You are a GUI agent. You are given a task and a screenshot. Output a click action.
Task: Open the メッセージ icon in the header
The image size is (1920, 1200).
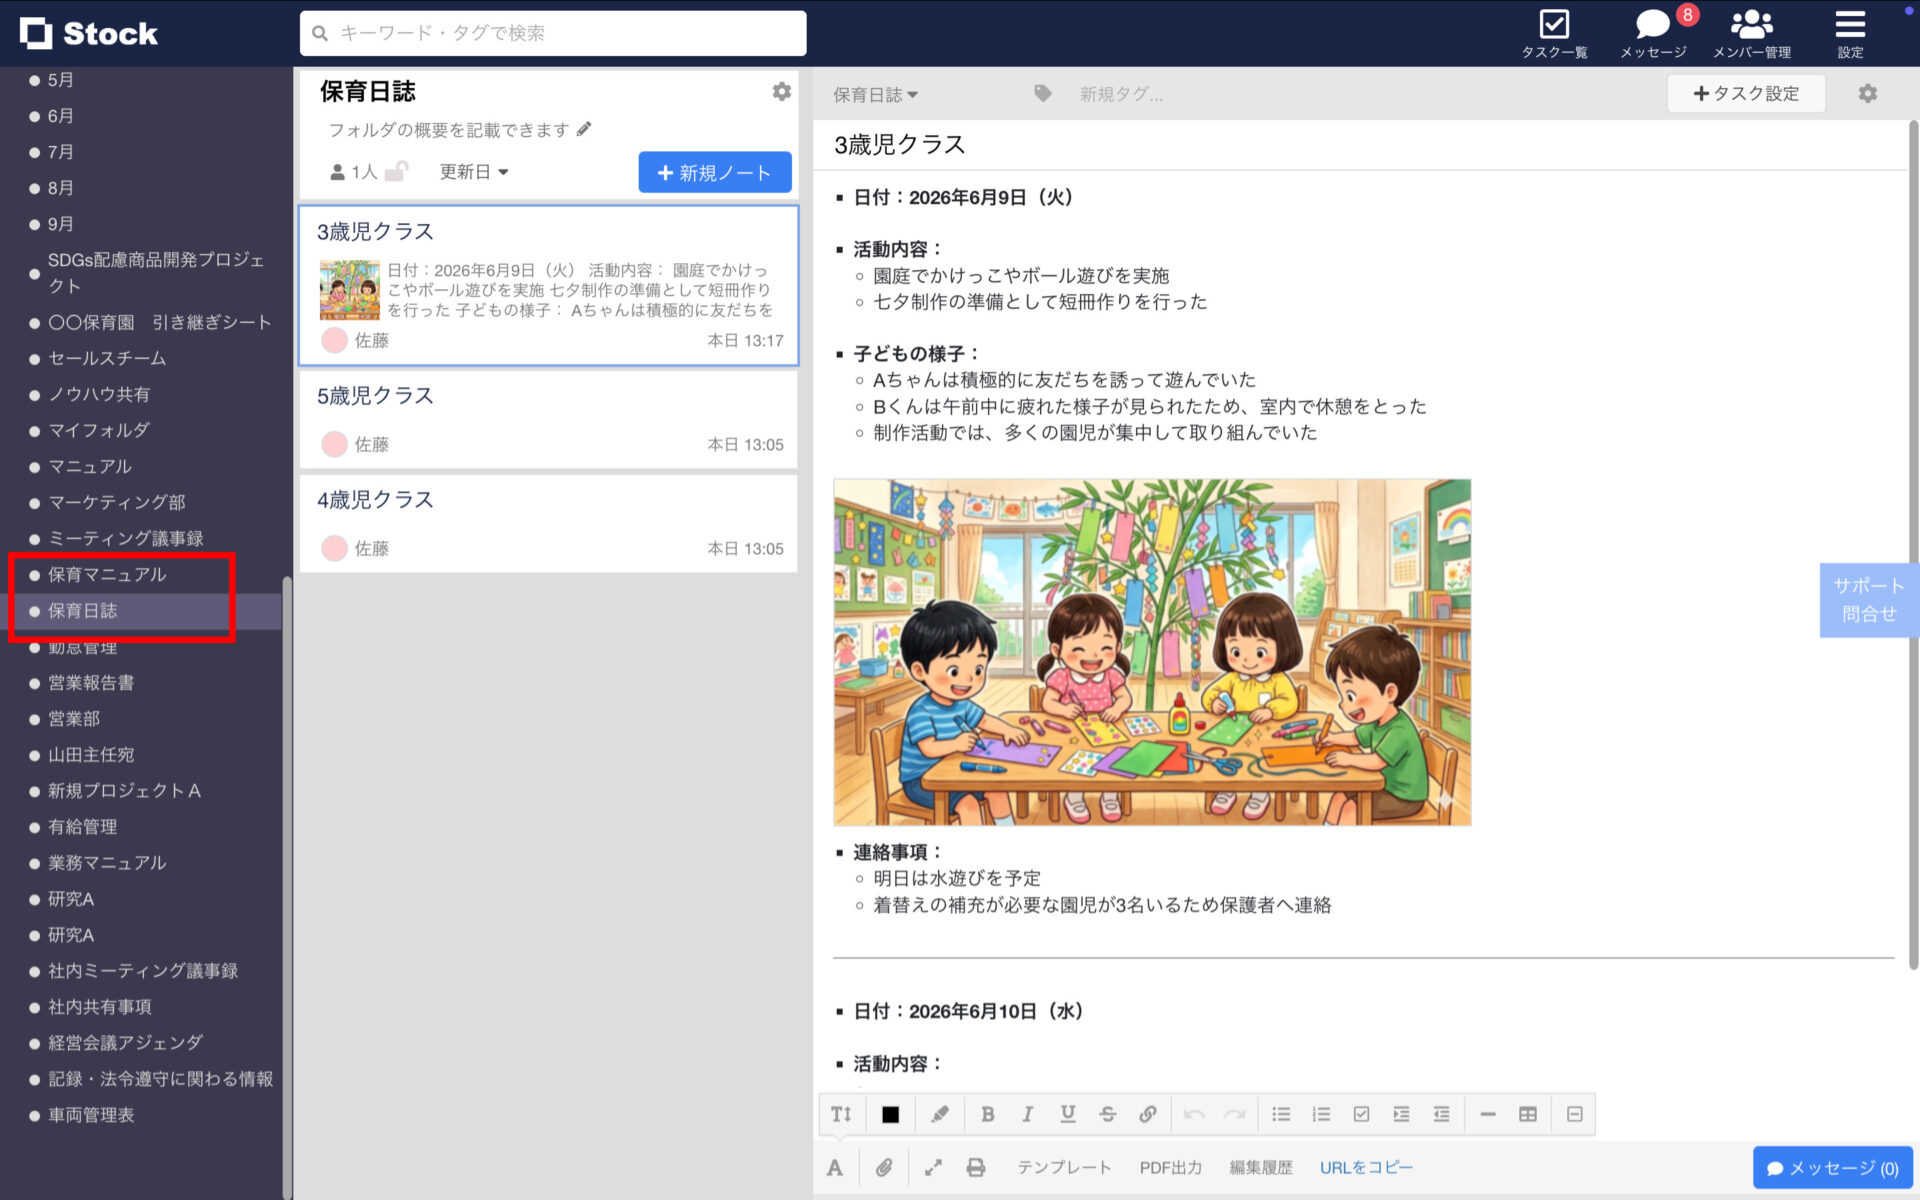click(1653, 33)
